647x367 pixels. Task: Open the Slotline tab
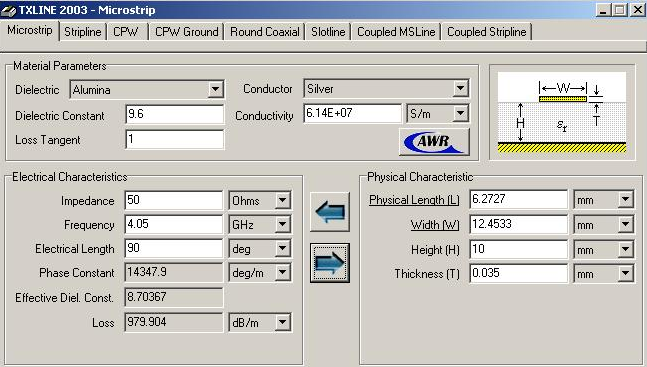328,32
